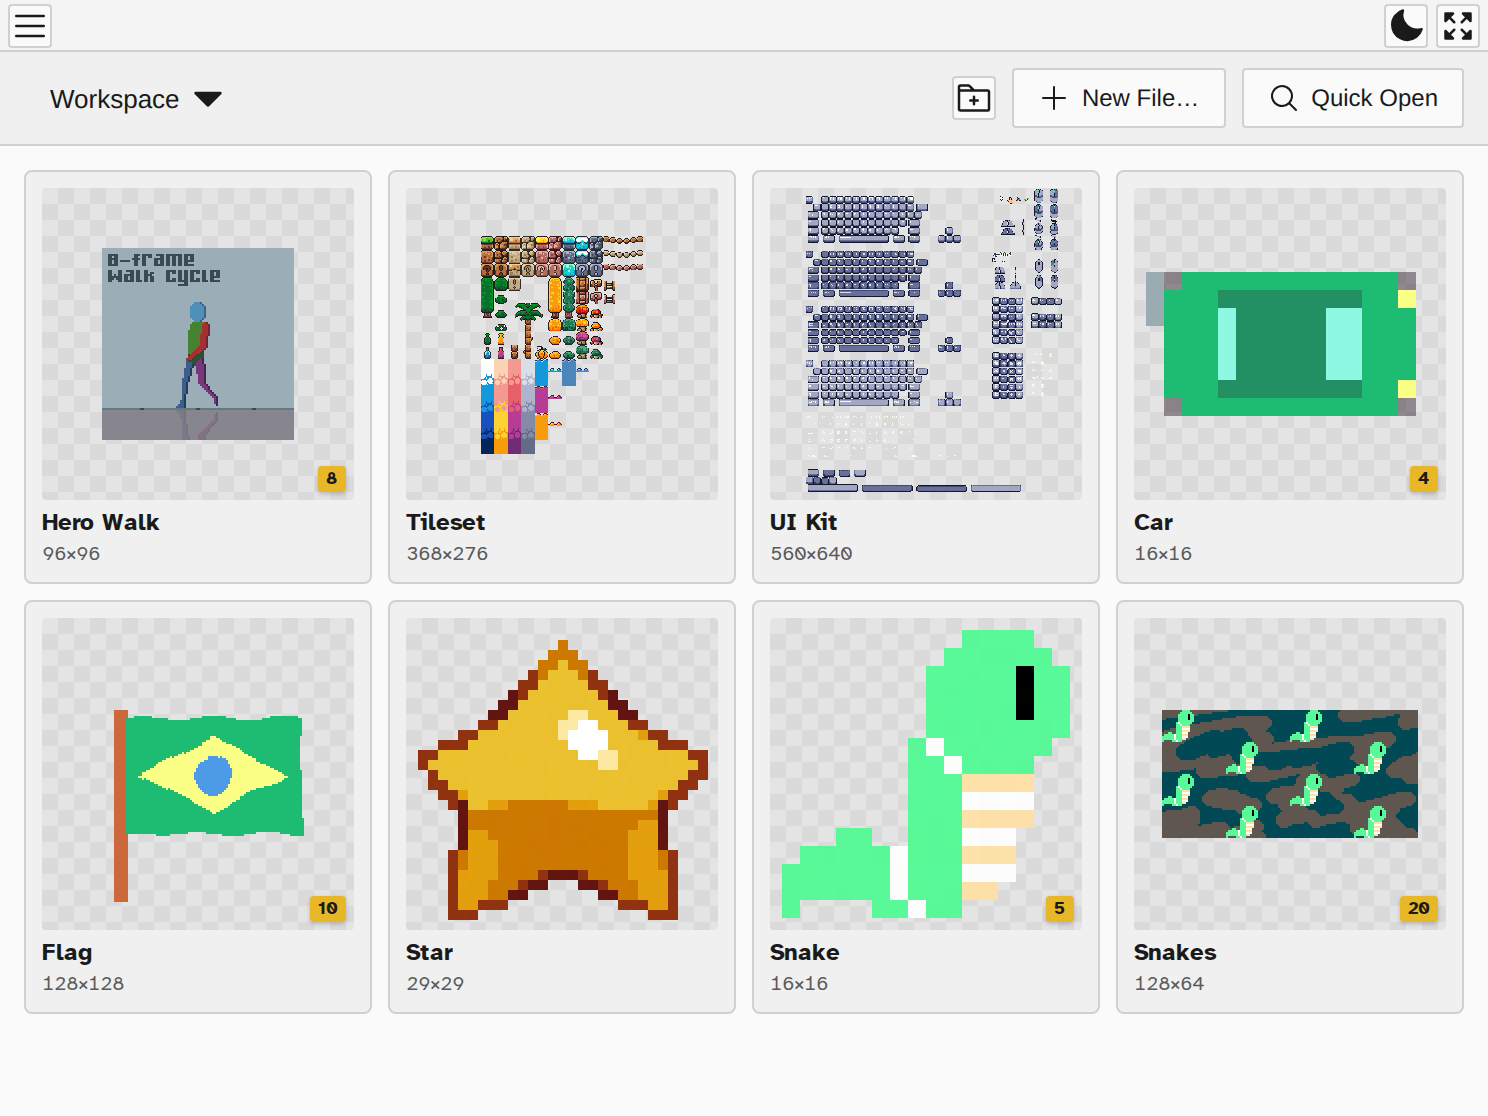Click the Quick Open button
The image size is (1488, 1116).
coord(1353,98)
